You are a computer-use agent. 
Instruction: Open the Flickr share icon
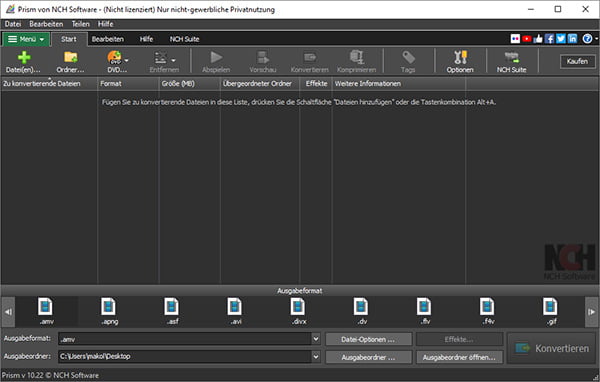tap(515, 39)
